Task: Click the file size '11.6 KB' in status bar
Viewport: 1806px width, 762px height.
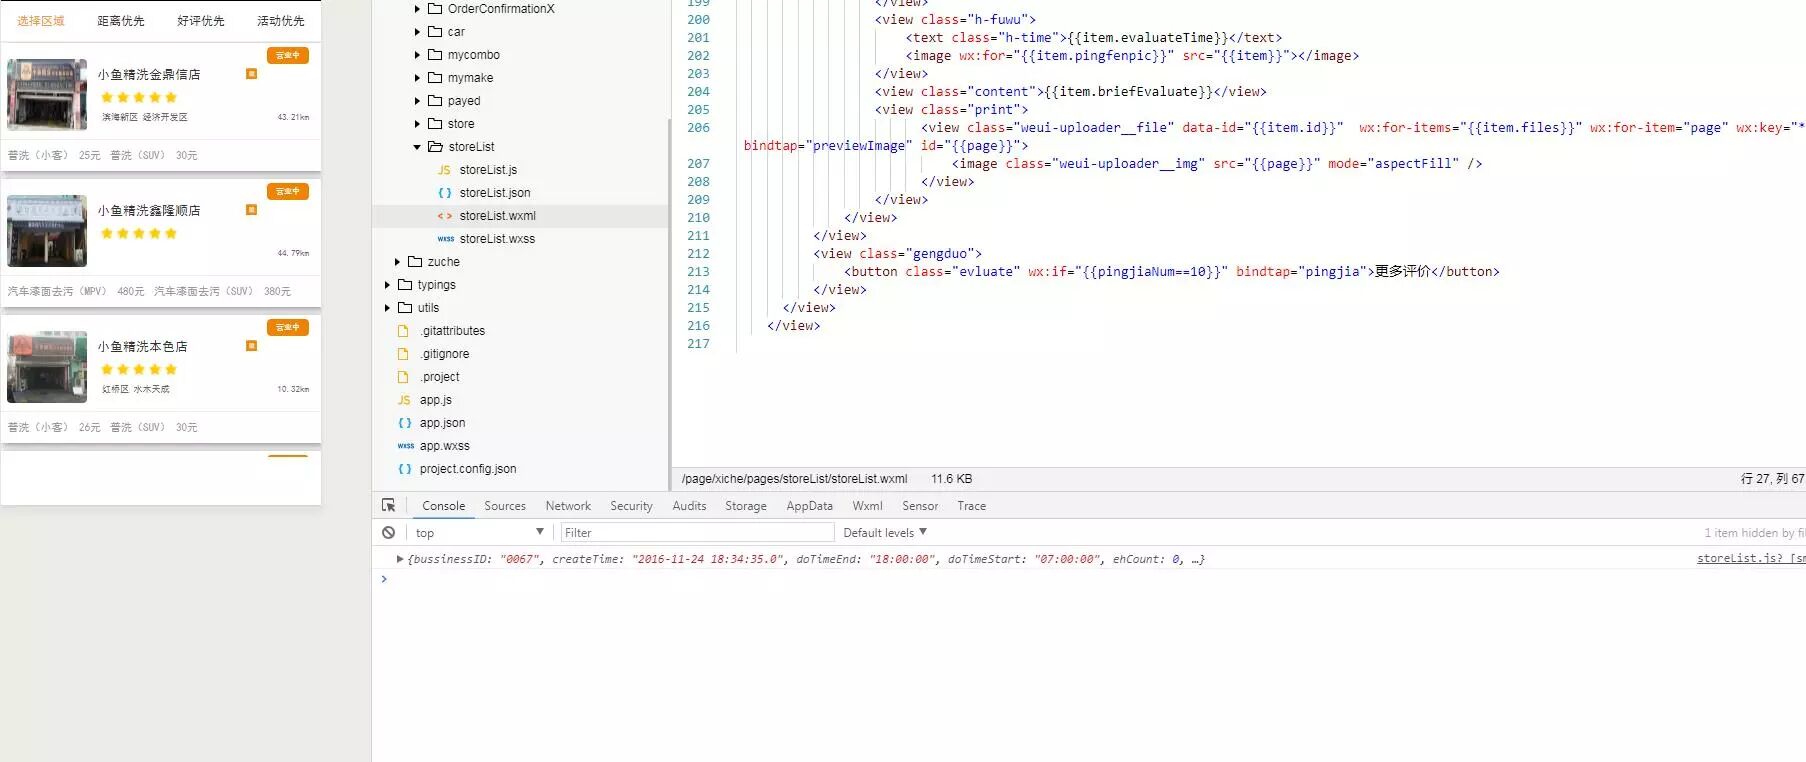Action: coord(951,479)
